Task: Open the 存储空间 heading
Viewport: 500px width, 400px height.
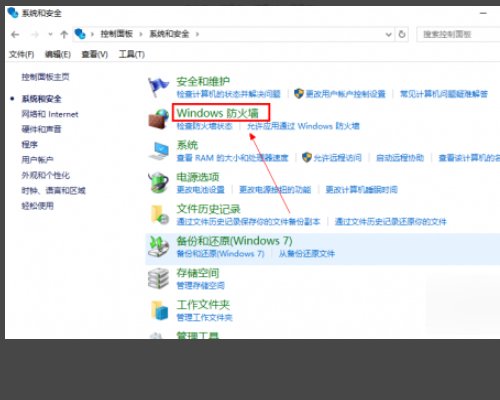Action: 198,273
